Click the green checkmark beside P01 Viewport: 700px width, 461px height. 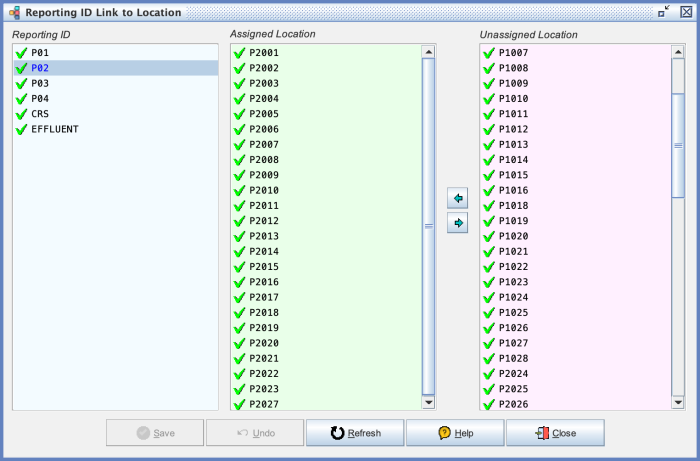(x=20, y=53)
